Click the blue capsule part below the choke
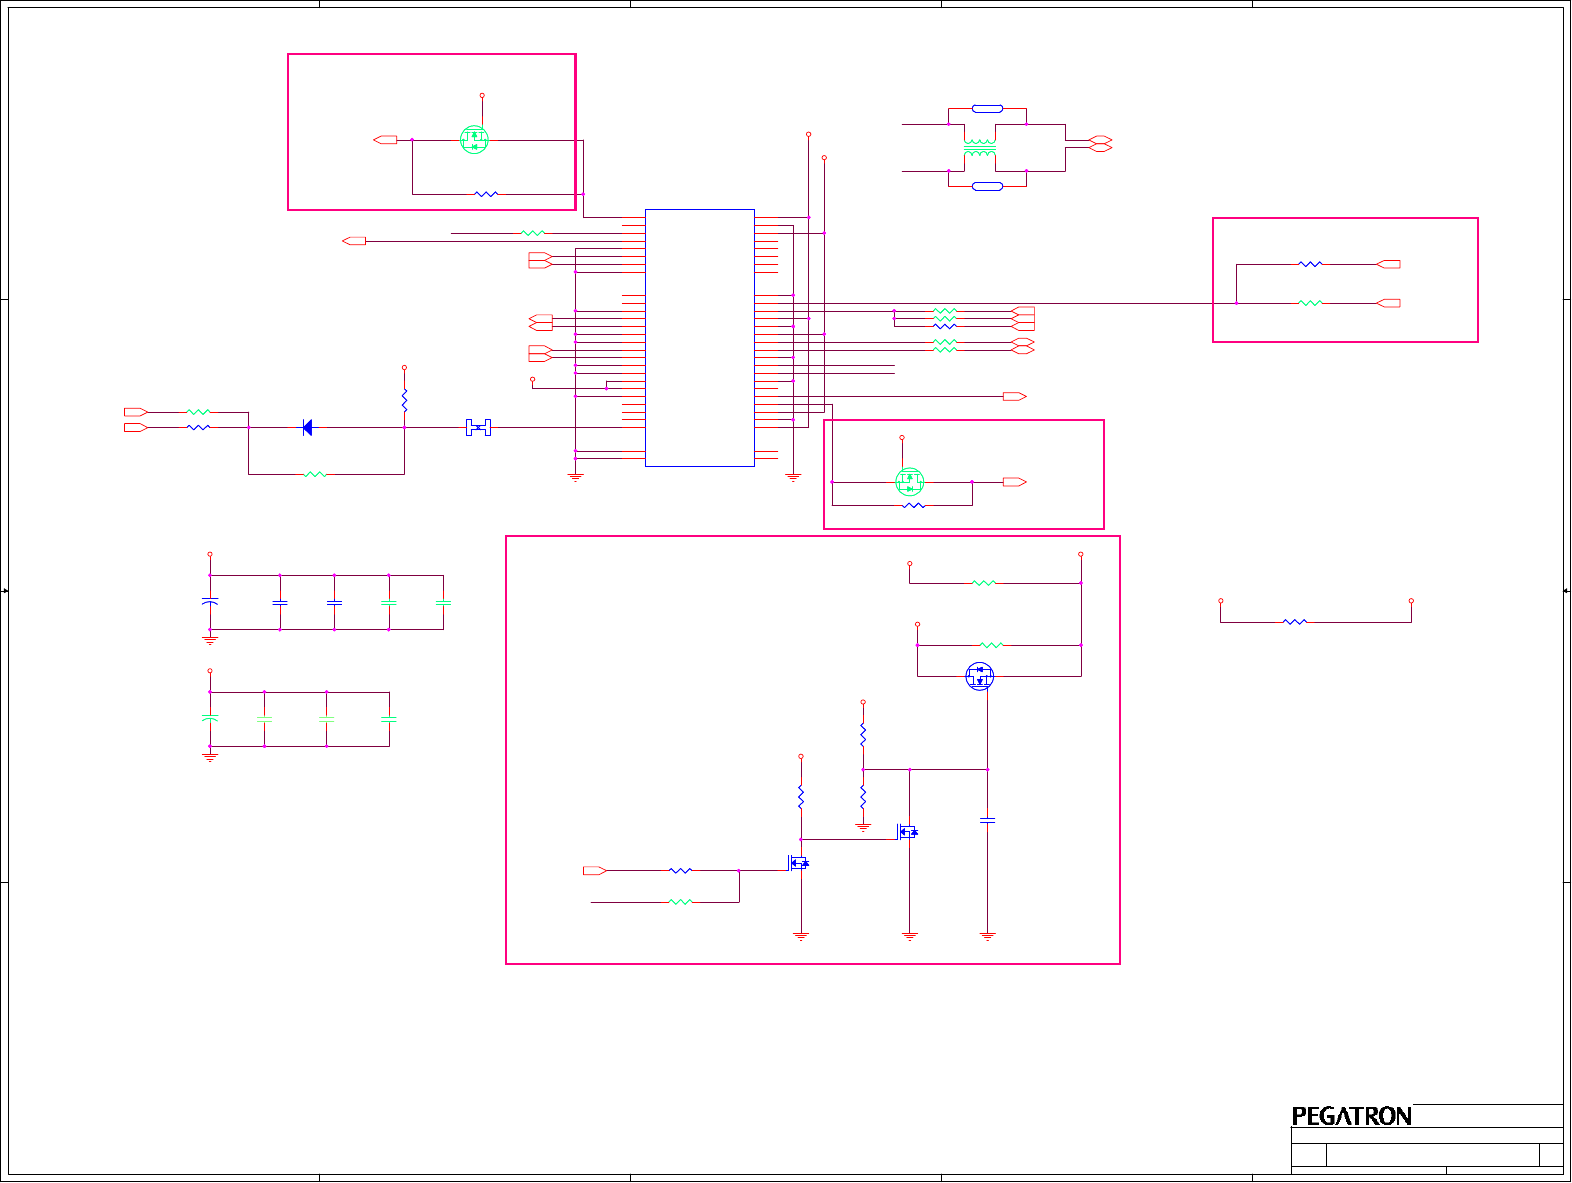 coord(987,187)
